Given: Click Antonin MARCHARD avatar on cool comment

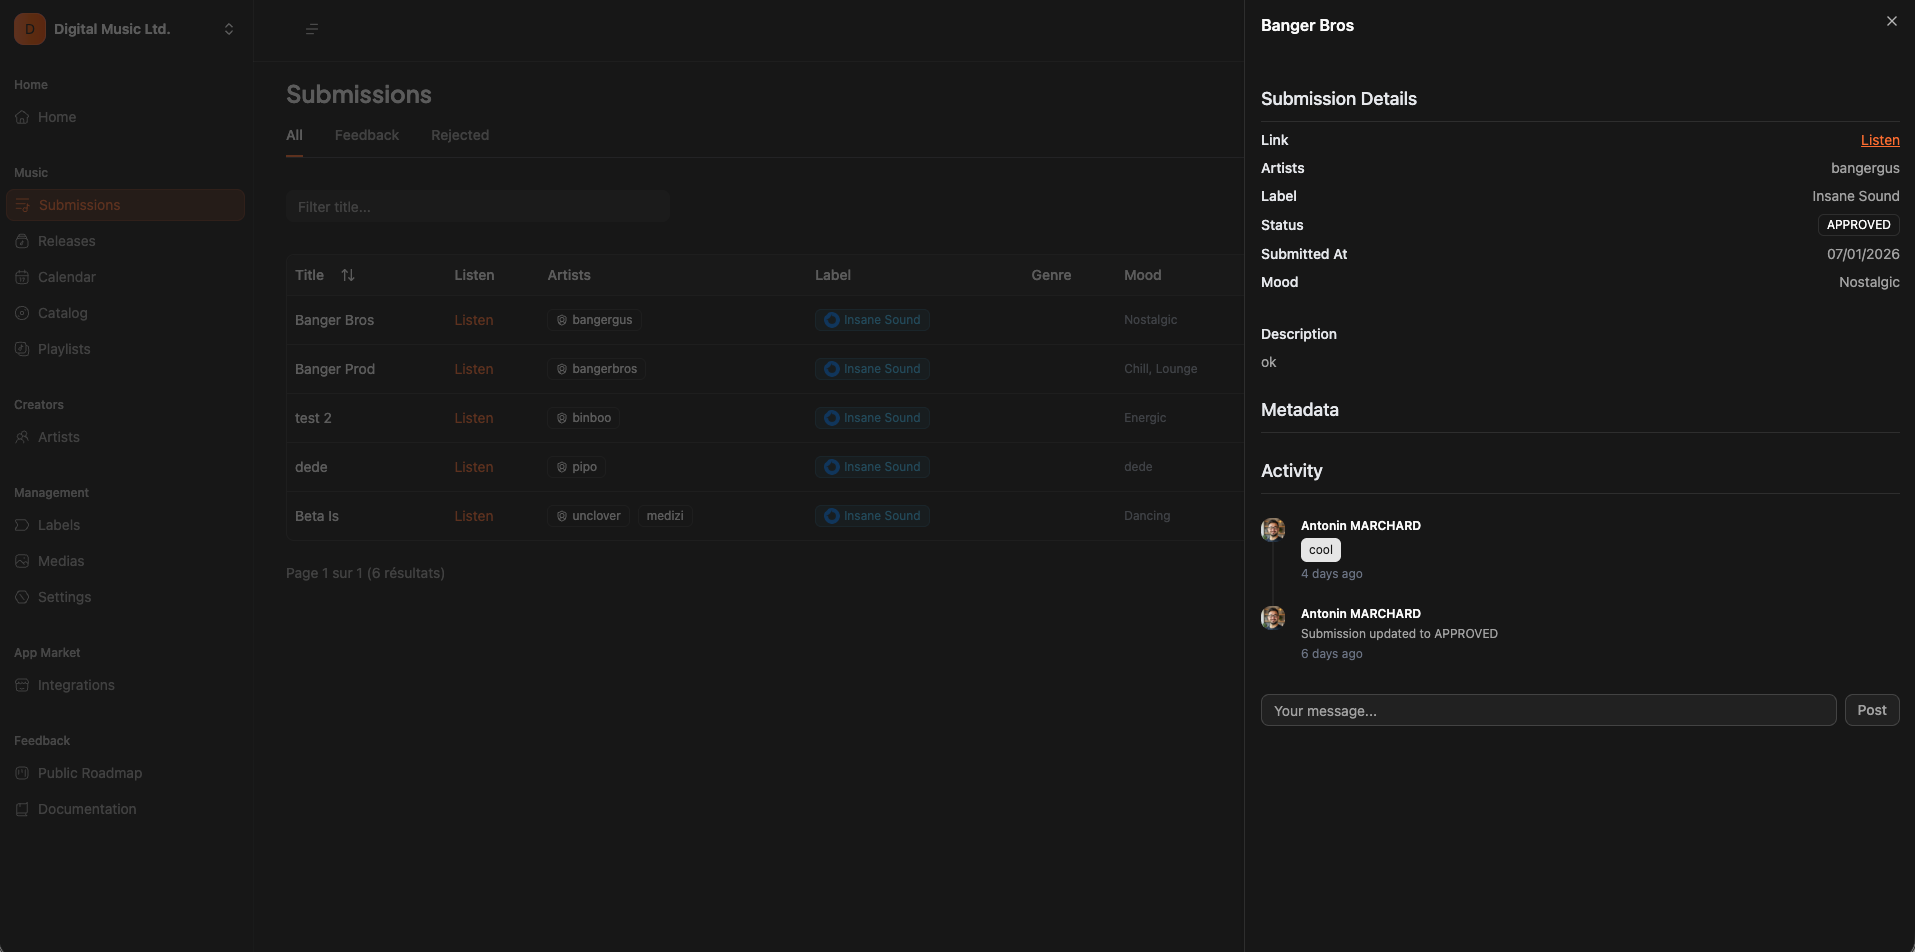Looking at the screenshot, I should pos(1273,529).
